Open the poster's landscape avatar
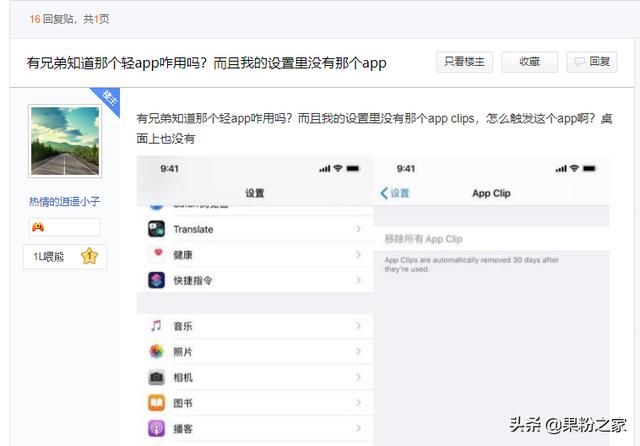 coord(65,141)
